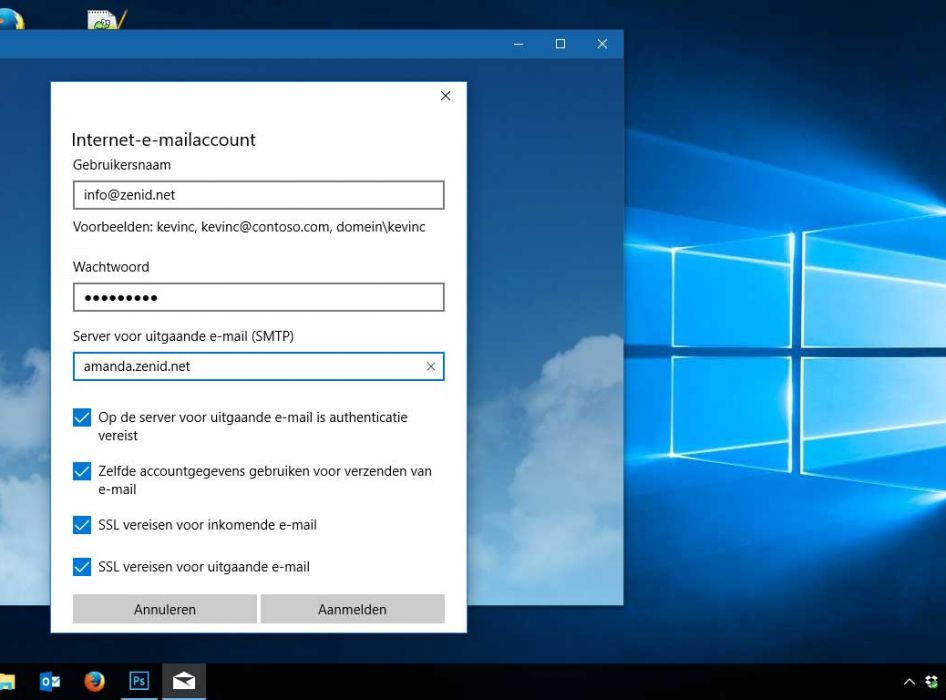Viewport: 946px width, 700px height.
Task: Click the Server voor uitgaande e-mail label
Action: click(x=183, y=336)
